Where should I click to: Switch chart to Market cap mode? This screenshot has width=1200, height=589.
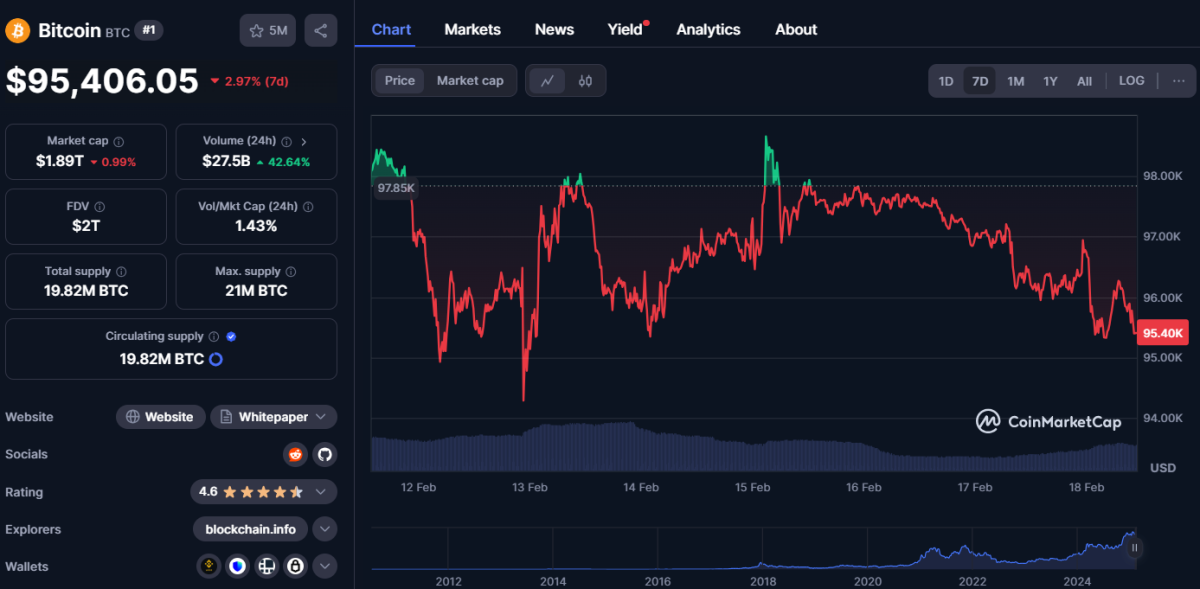(x=470, y=81)
